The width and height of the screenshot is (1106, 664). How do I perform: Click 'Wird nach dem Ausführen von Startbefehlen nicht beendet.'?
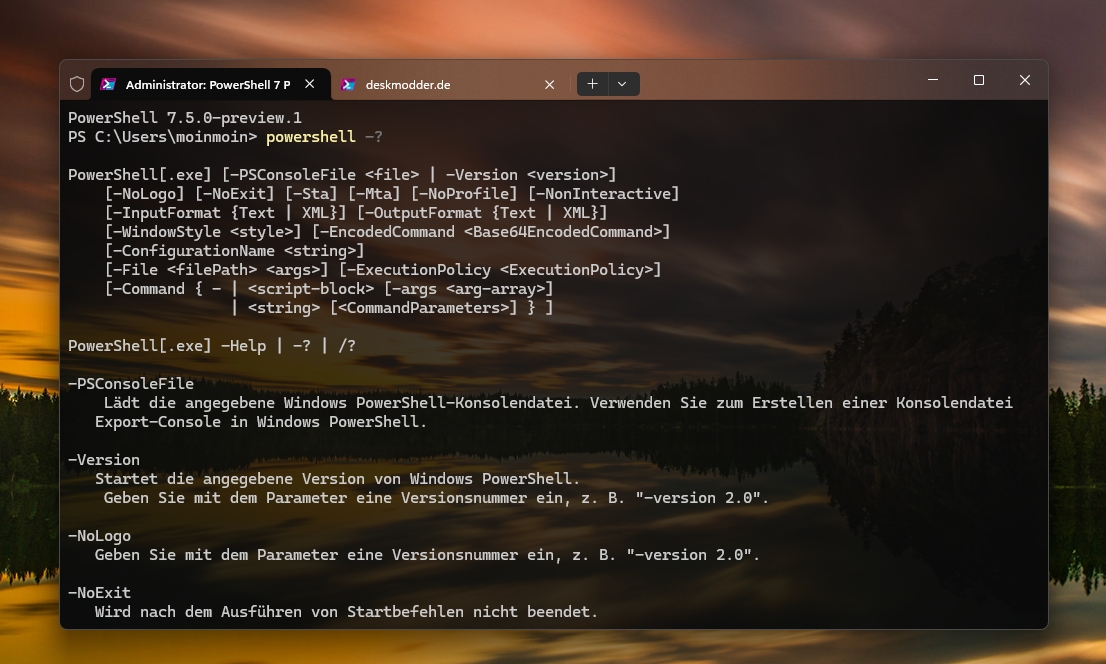click(346, 612)
